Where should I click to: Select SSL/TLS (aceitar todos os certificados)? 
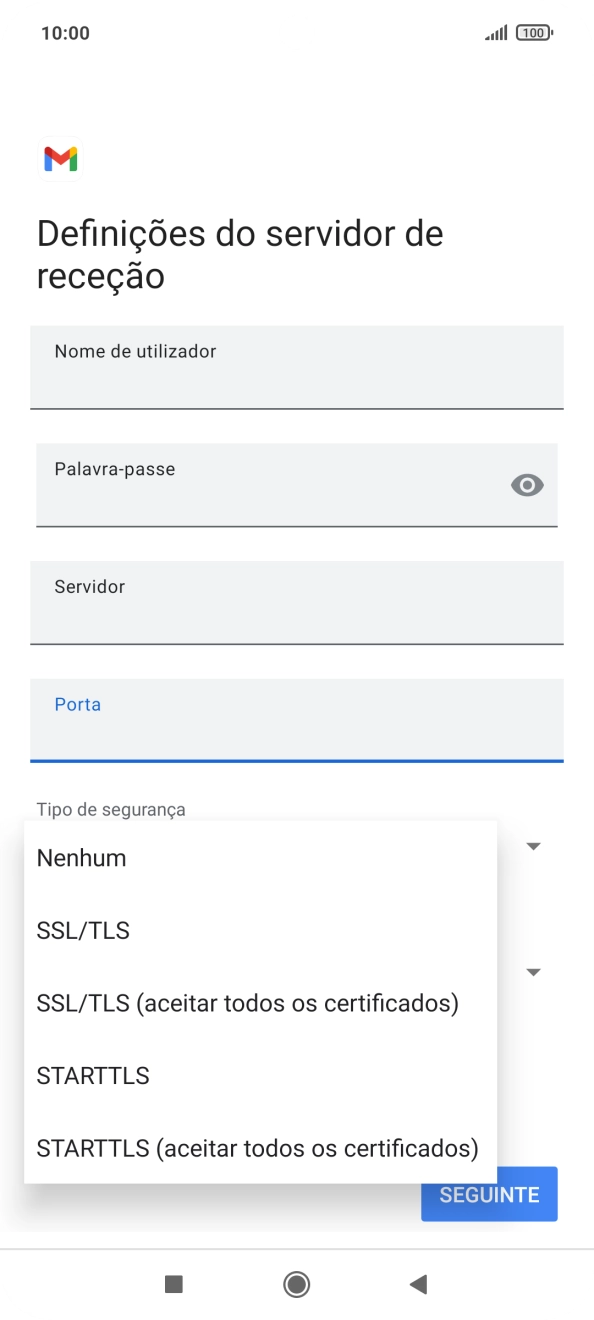[247, 1002]
